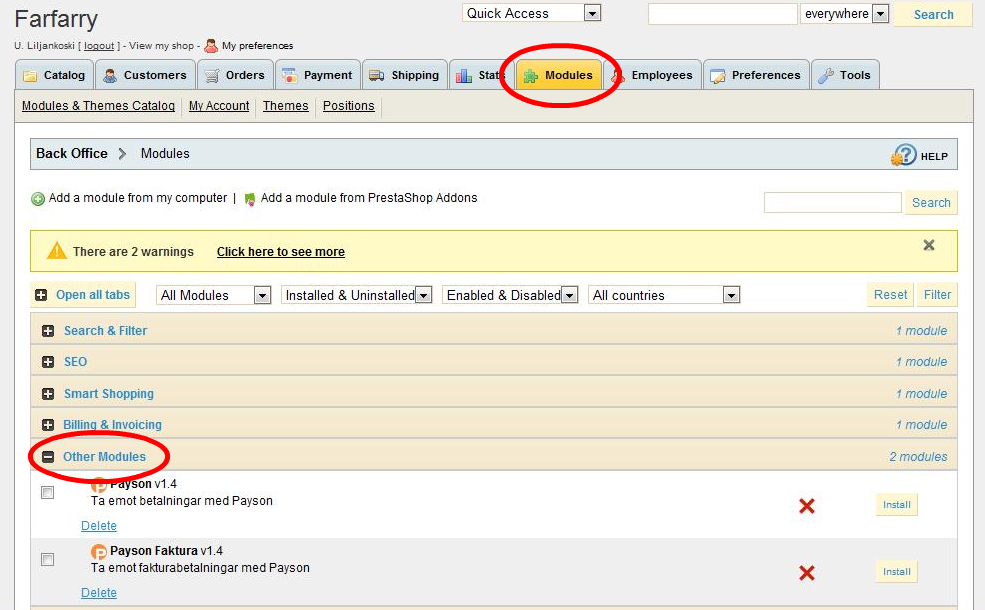
Task: Click the Help question mark icon
Action: [x=904, y=155]
